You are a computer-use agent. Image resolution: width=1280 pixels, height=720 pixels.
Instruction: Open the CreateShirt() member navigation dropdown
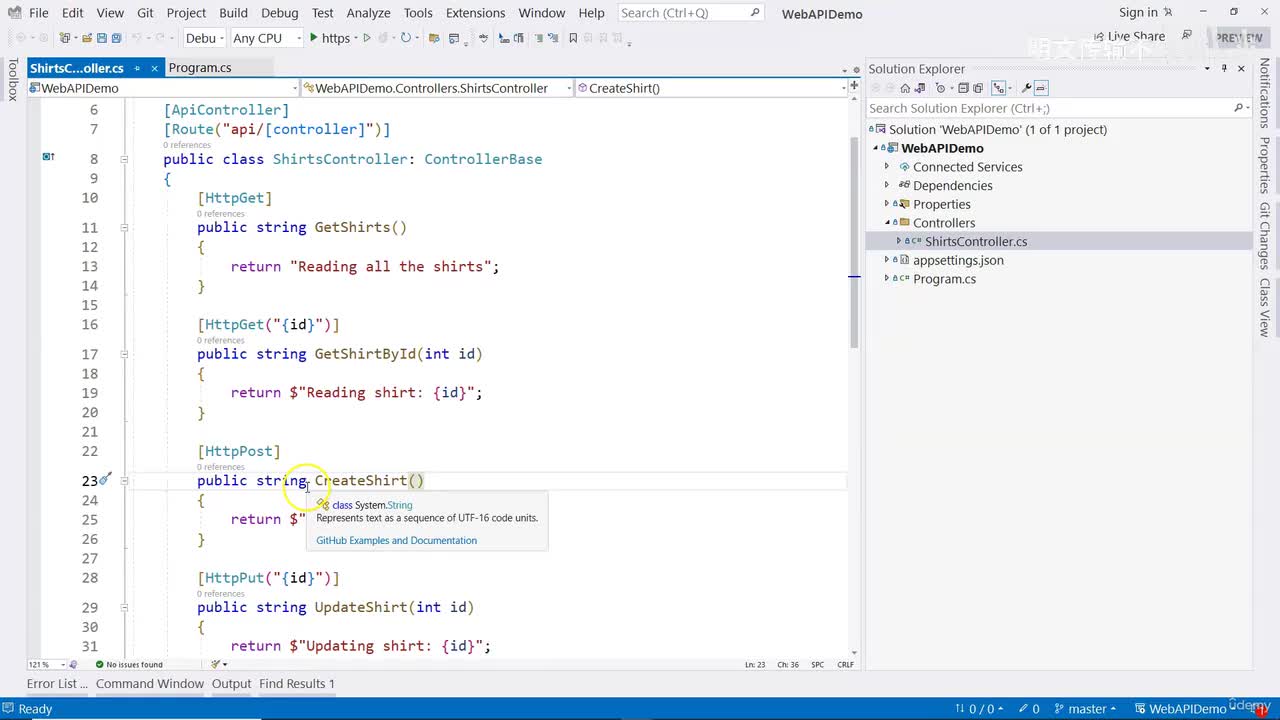711,88
